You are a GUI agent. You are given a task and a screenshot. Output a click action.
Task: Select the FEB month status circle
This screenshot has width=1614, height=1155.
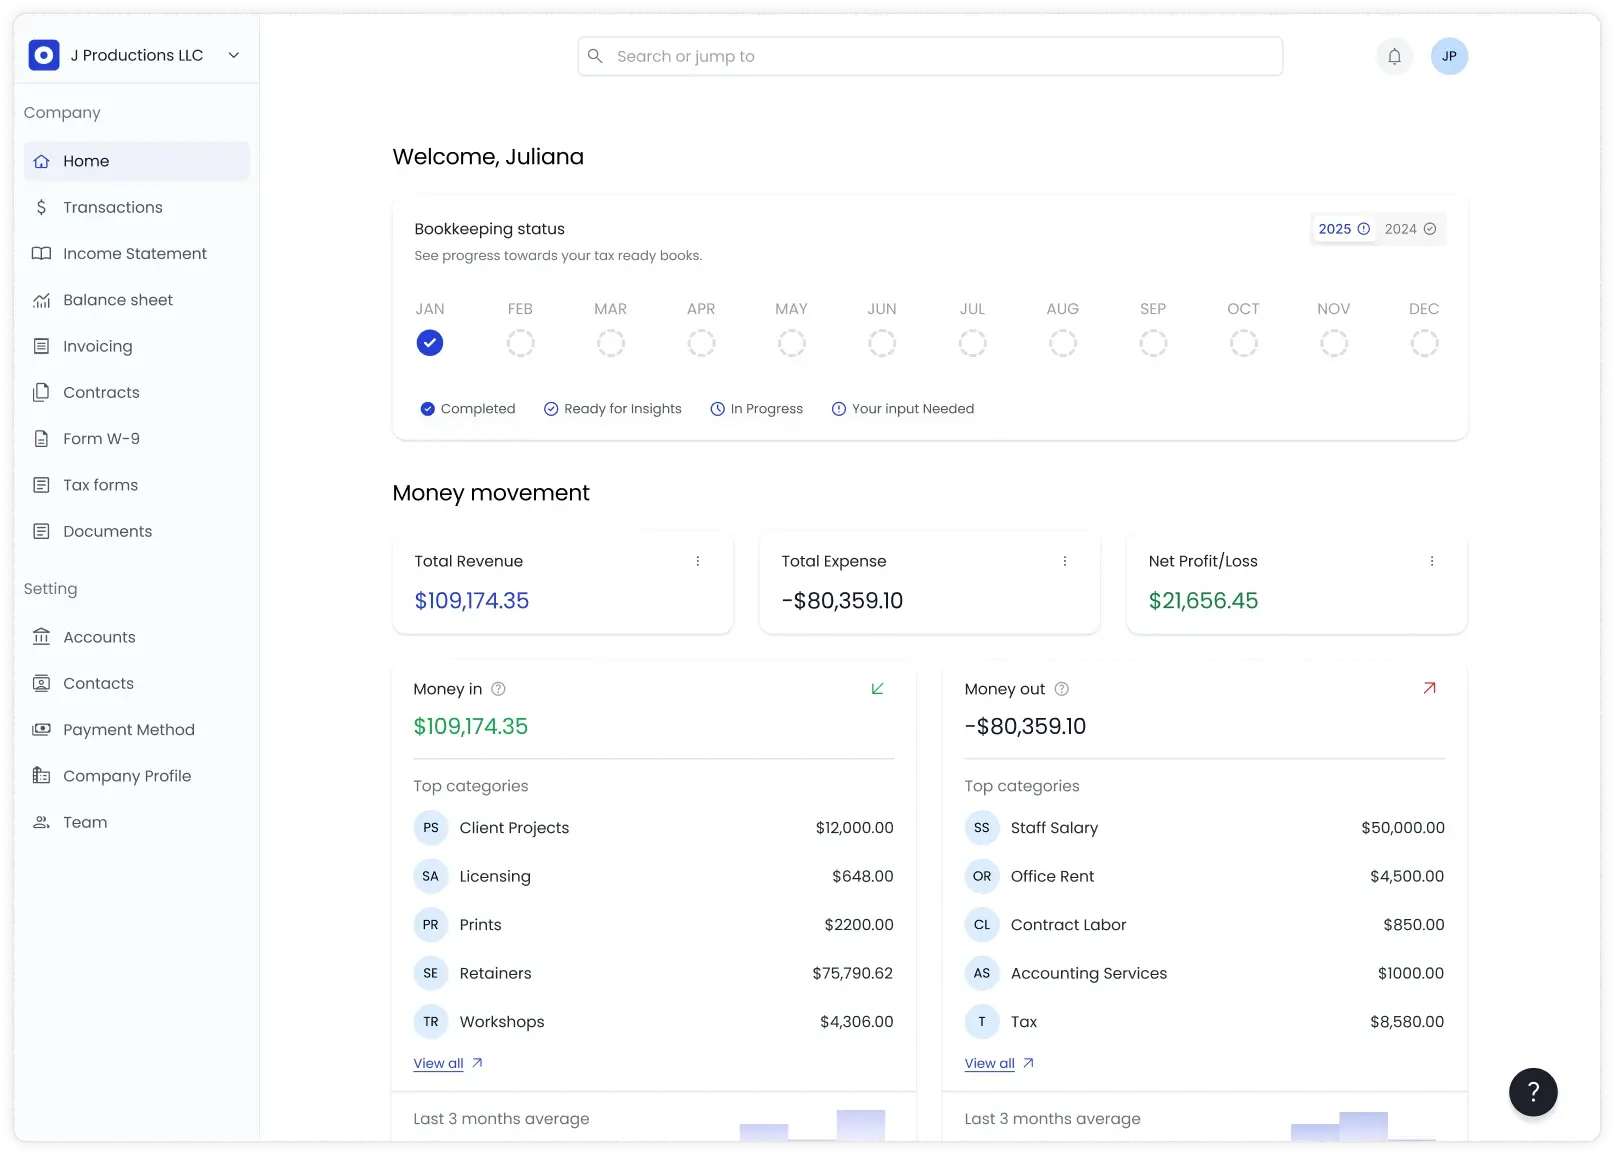pos(520,343)
